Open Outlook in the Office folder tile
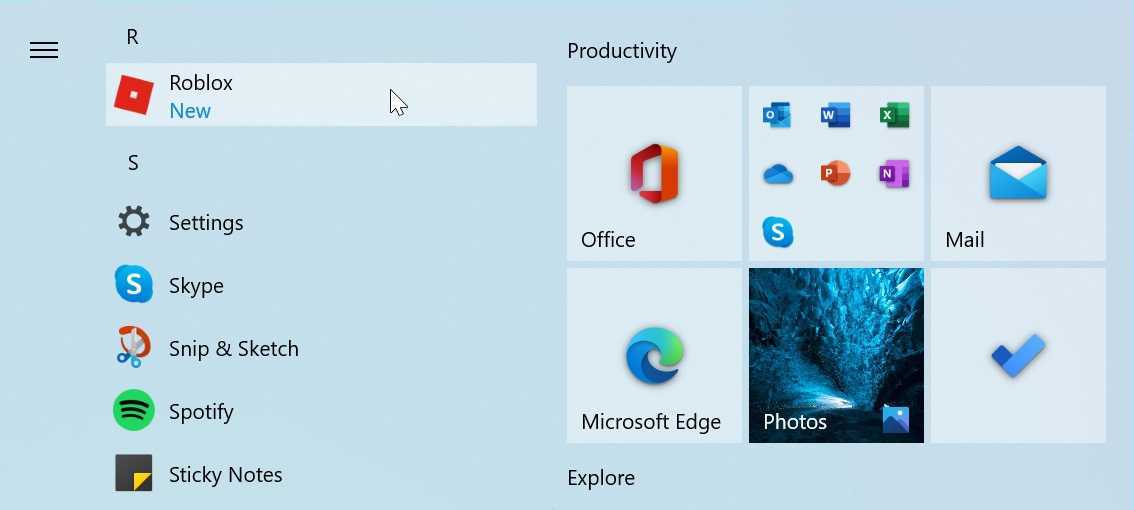 click(777, 115)
